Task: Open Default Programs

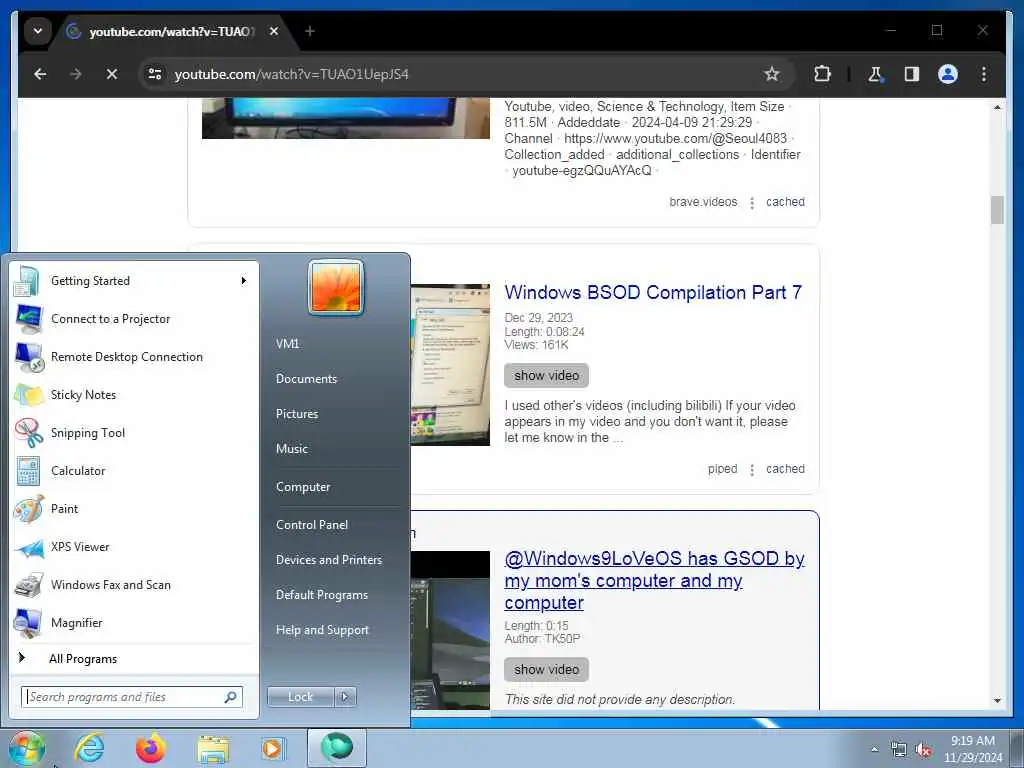Action: pos(322,595)
